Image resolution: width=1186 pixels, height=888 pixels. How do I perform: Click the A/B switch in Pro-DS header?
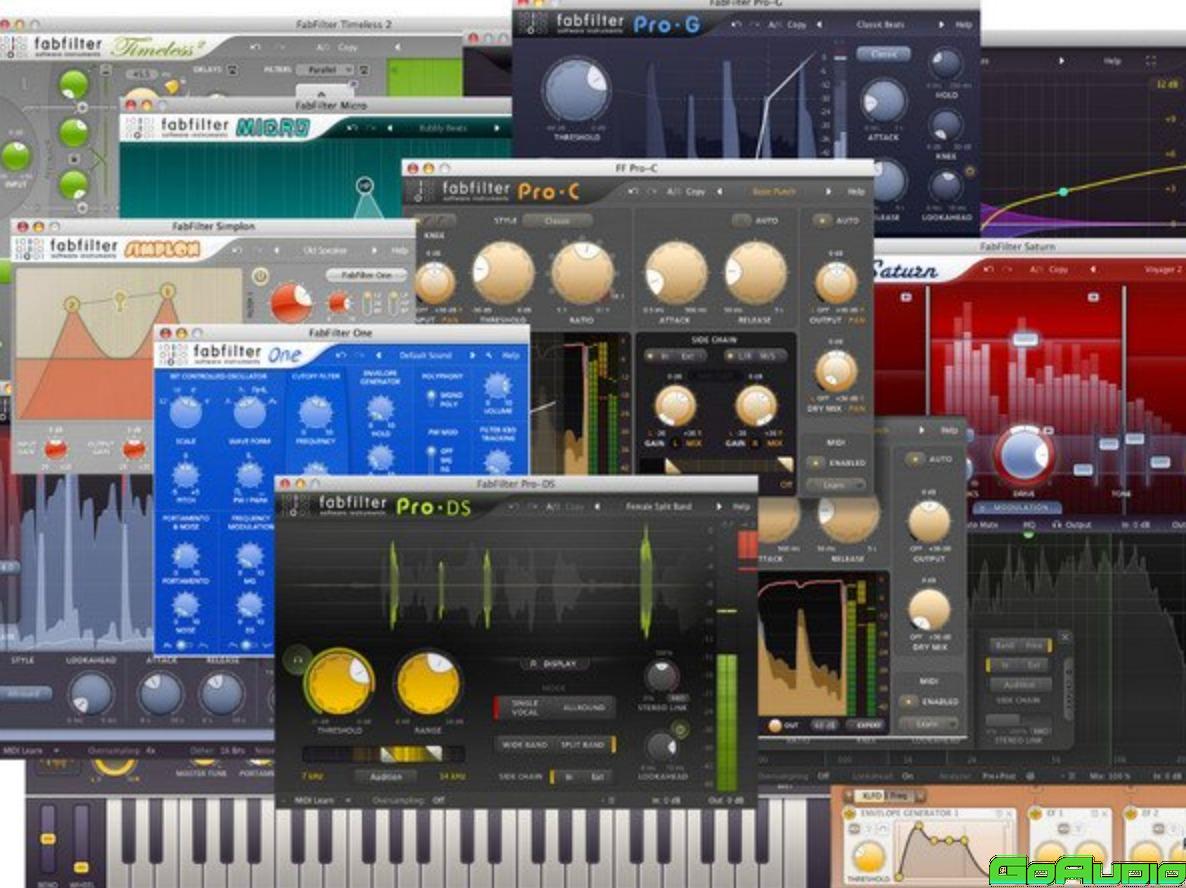tap(553, 507)
